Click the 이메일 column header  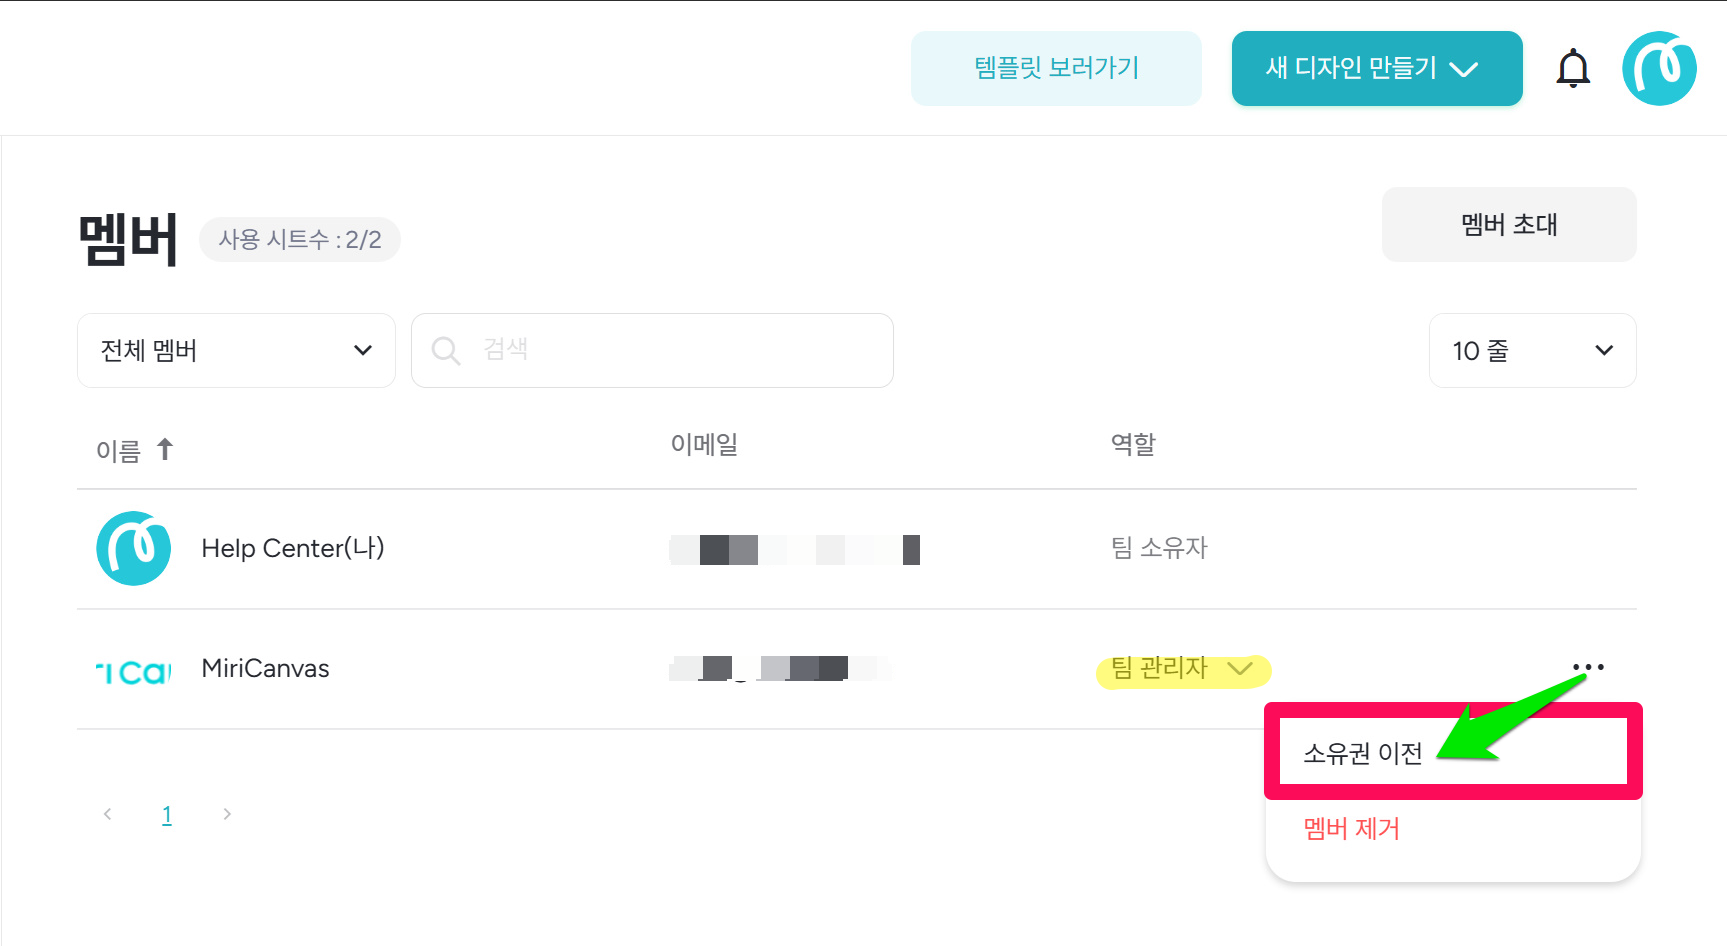[704, 444]
